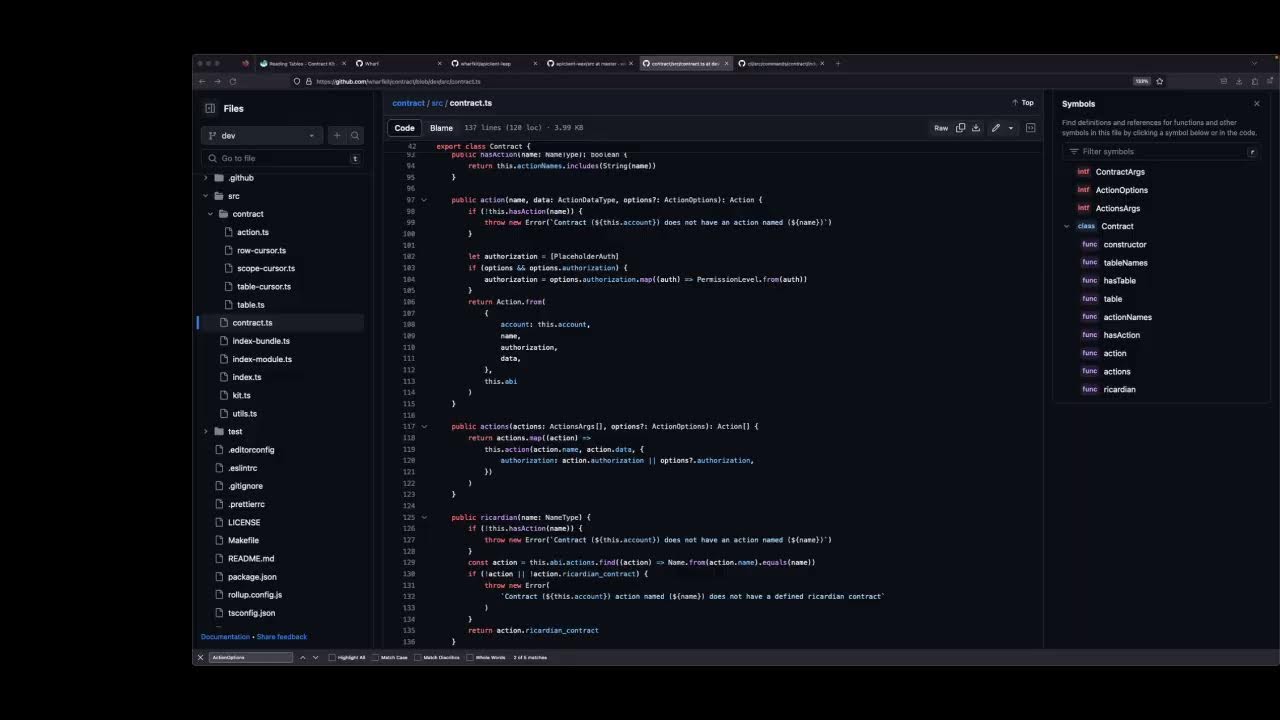Image resolution: width=1280 pixels, height=720 pixels.
Task: Focus the Filter symbols field
Action: 1160,152
